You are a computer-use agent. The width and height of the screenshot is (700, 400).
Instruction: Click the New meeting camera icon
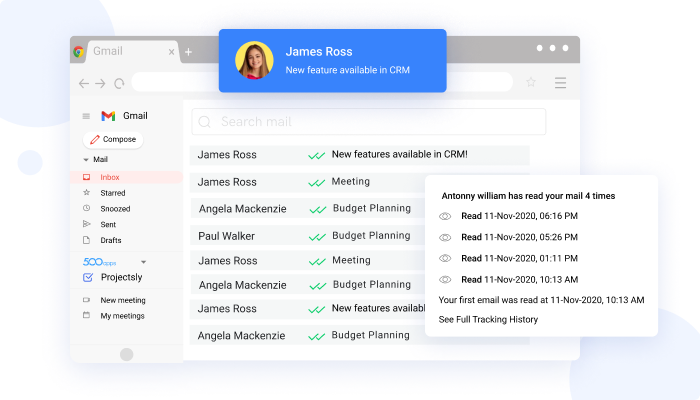[x=87, y=300]
